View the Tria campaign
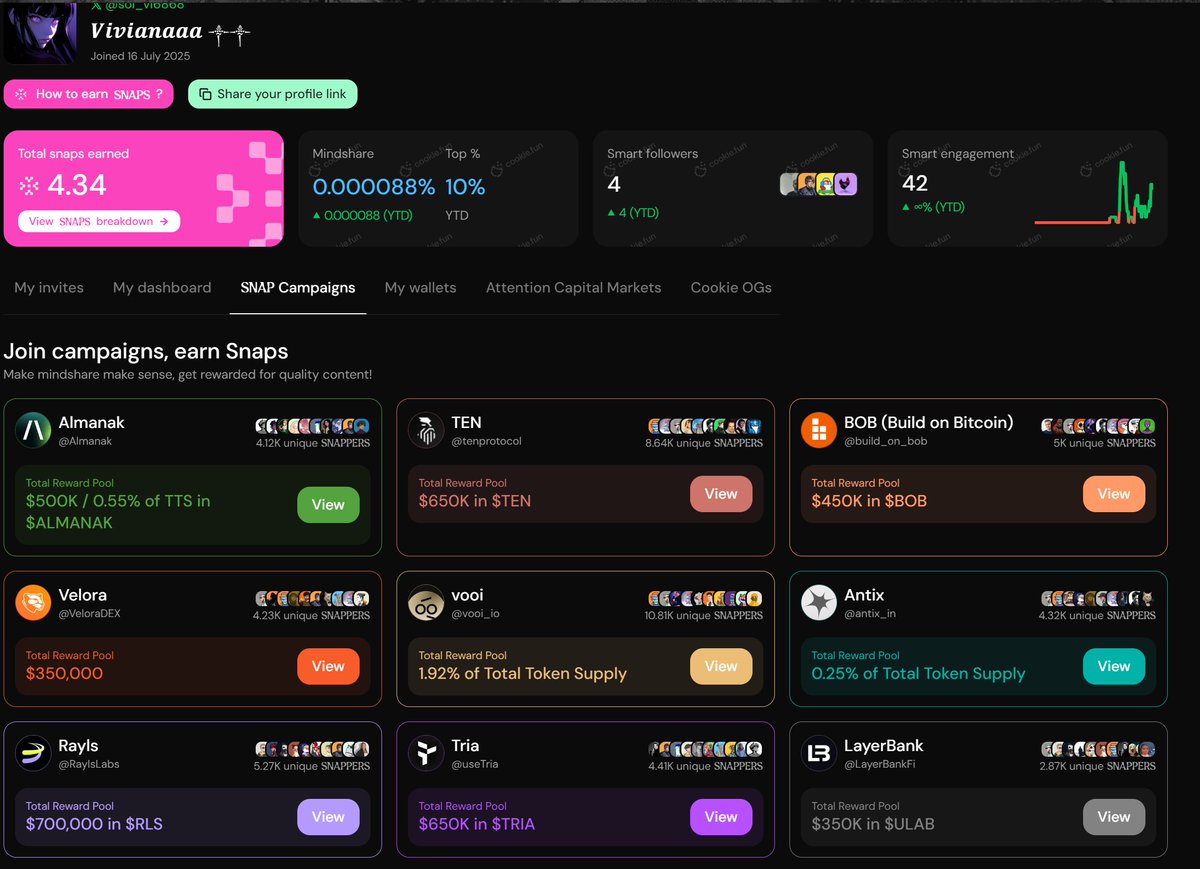This screenshot has width=1200, height=869. pos(721,817)
